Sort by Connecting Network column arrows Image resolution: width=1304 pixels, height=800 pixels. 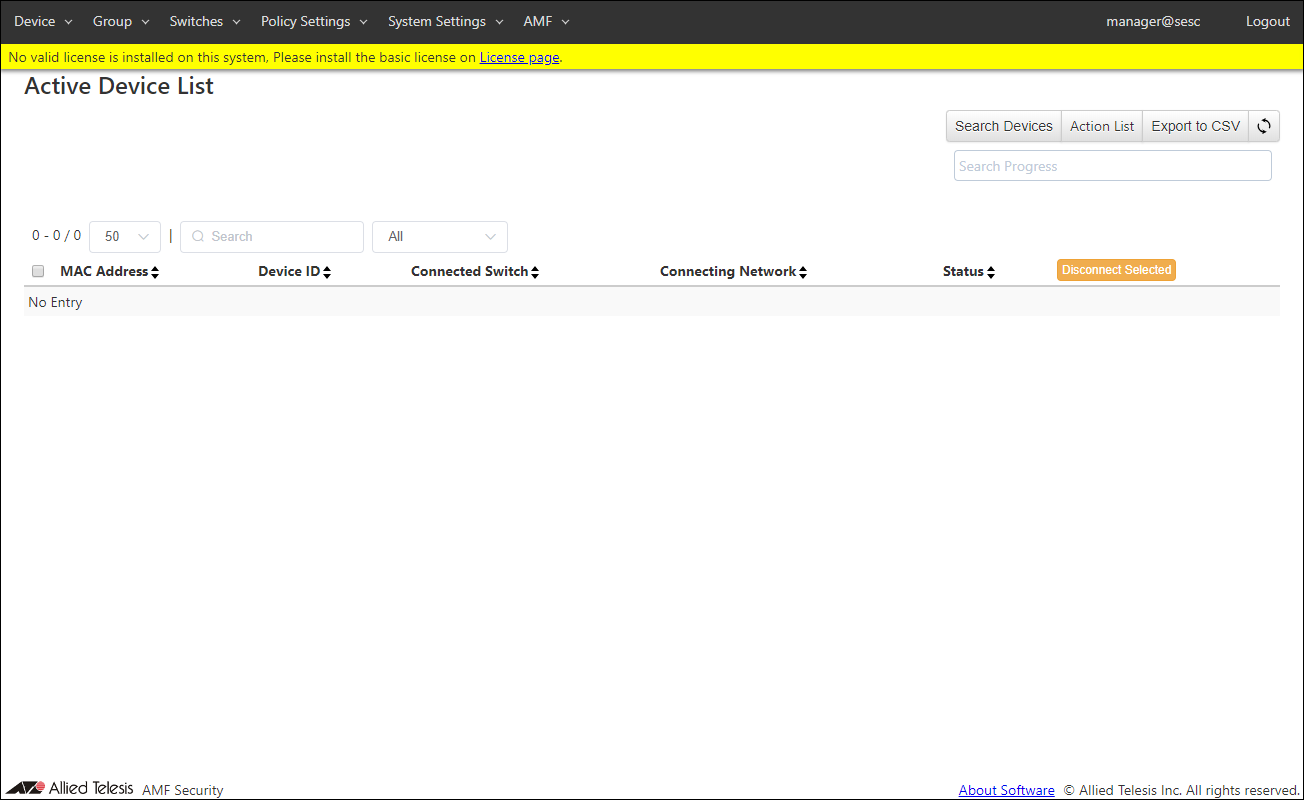803,272
